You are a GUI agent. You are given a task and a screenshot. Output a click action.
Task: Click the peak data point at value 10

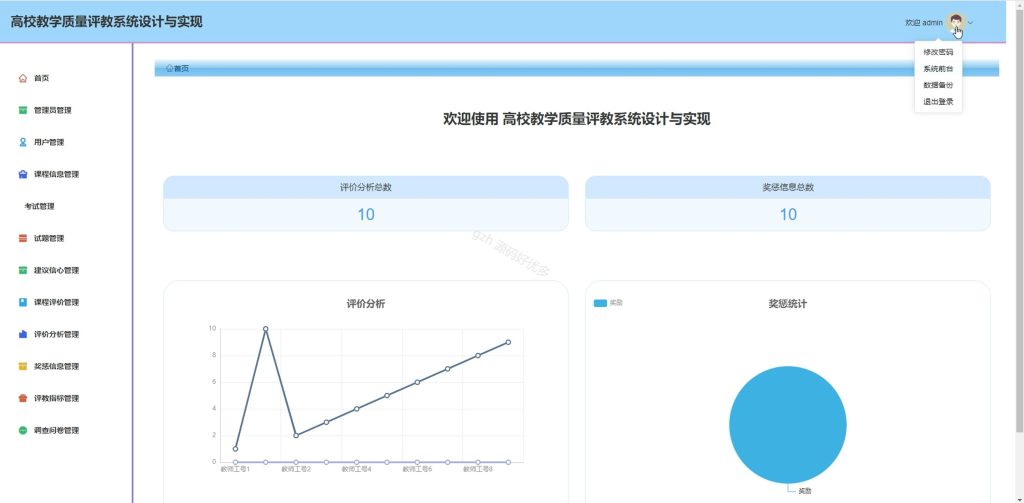(x=265, y=329)
